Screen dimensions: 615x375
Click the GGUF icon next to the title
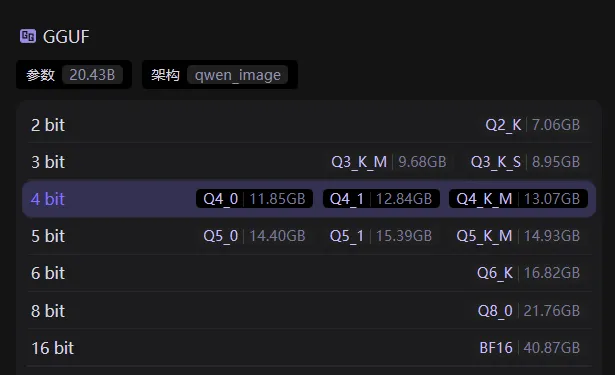point(28,36)
